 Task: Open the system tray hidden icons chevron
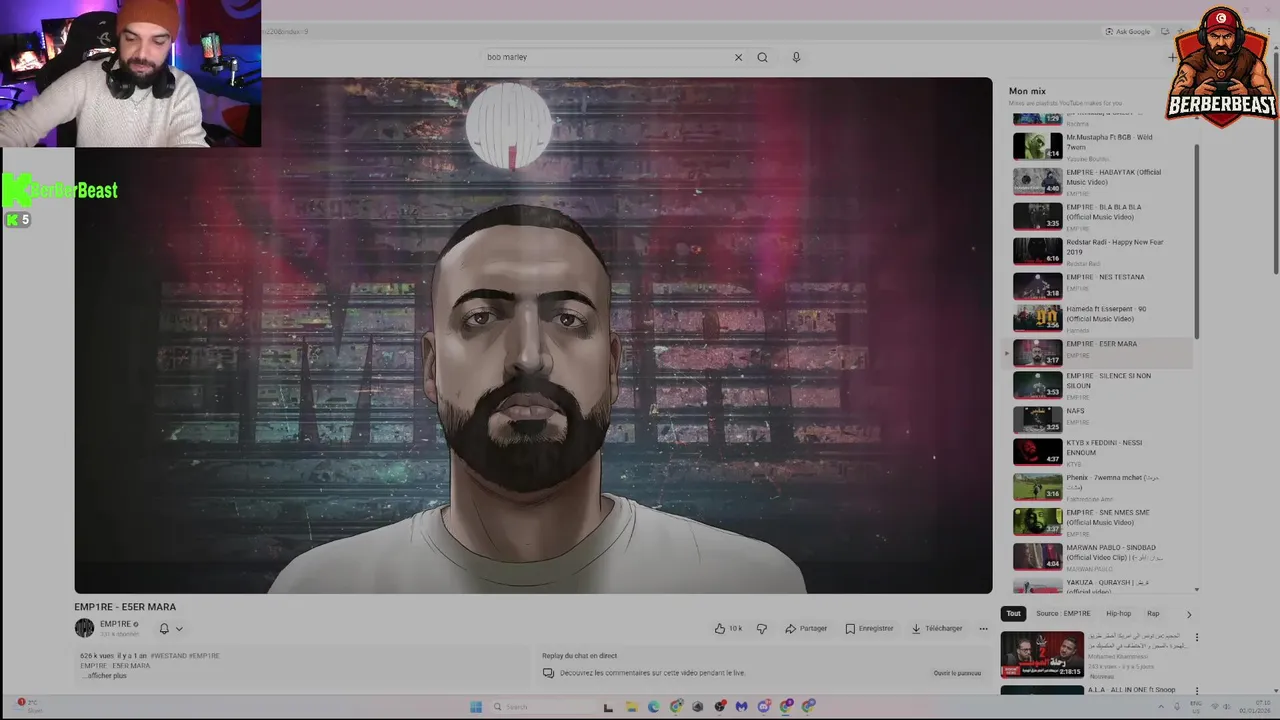point(1161,707)
